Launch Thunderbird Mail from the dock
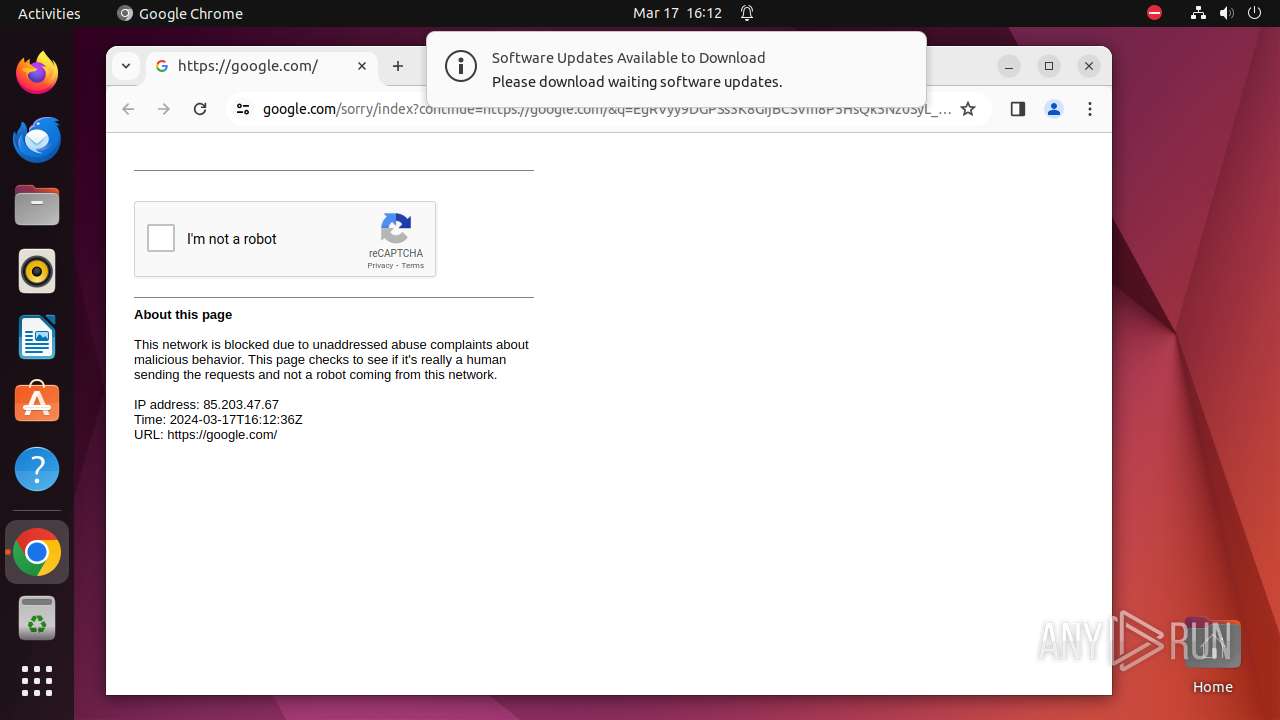The image size is (1280, 720). coord(37,140)
